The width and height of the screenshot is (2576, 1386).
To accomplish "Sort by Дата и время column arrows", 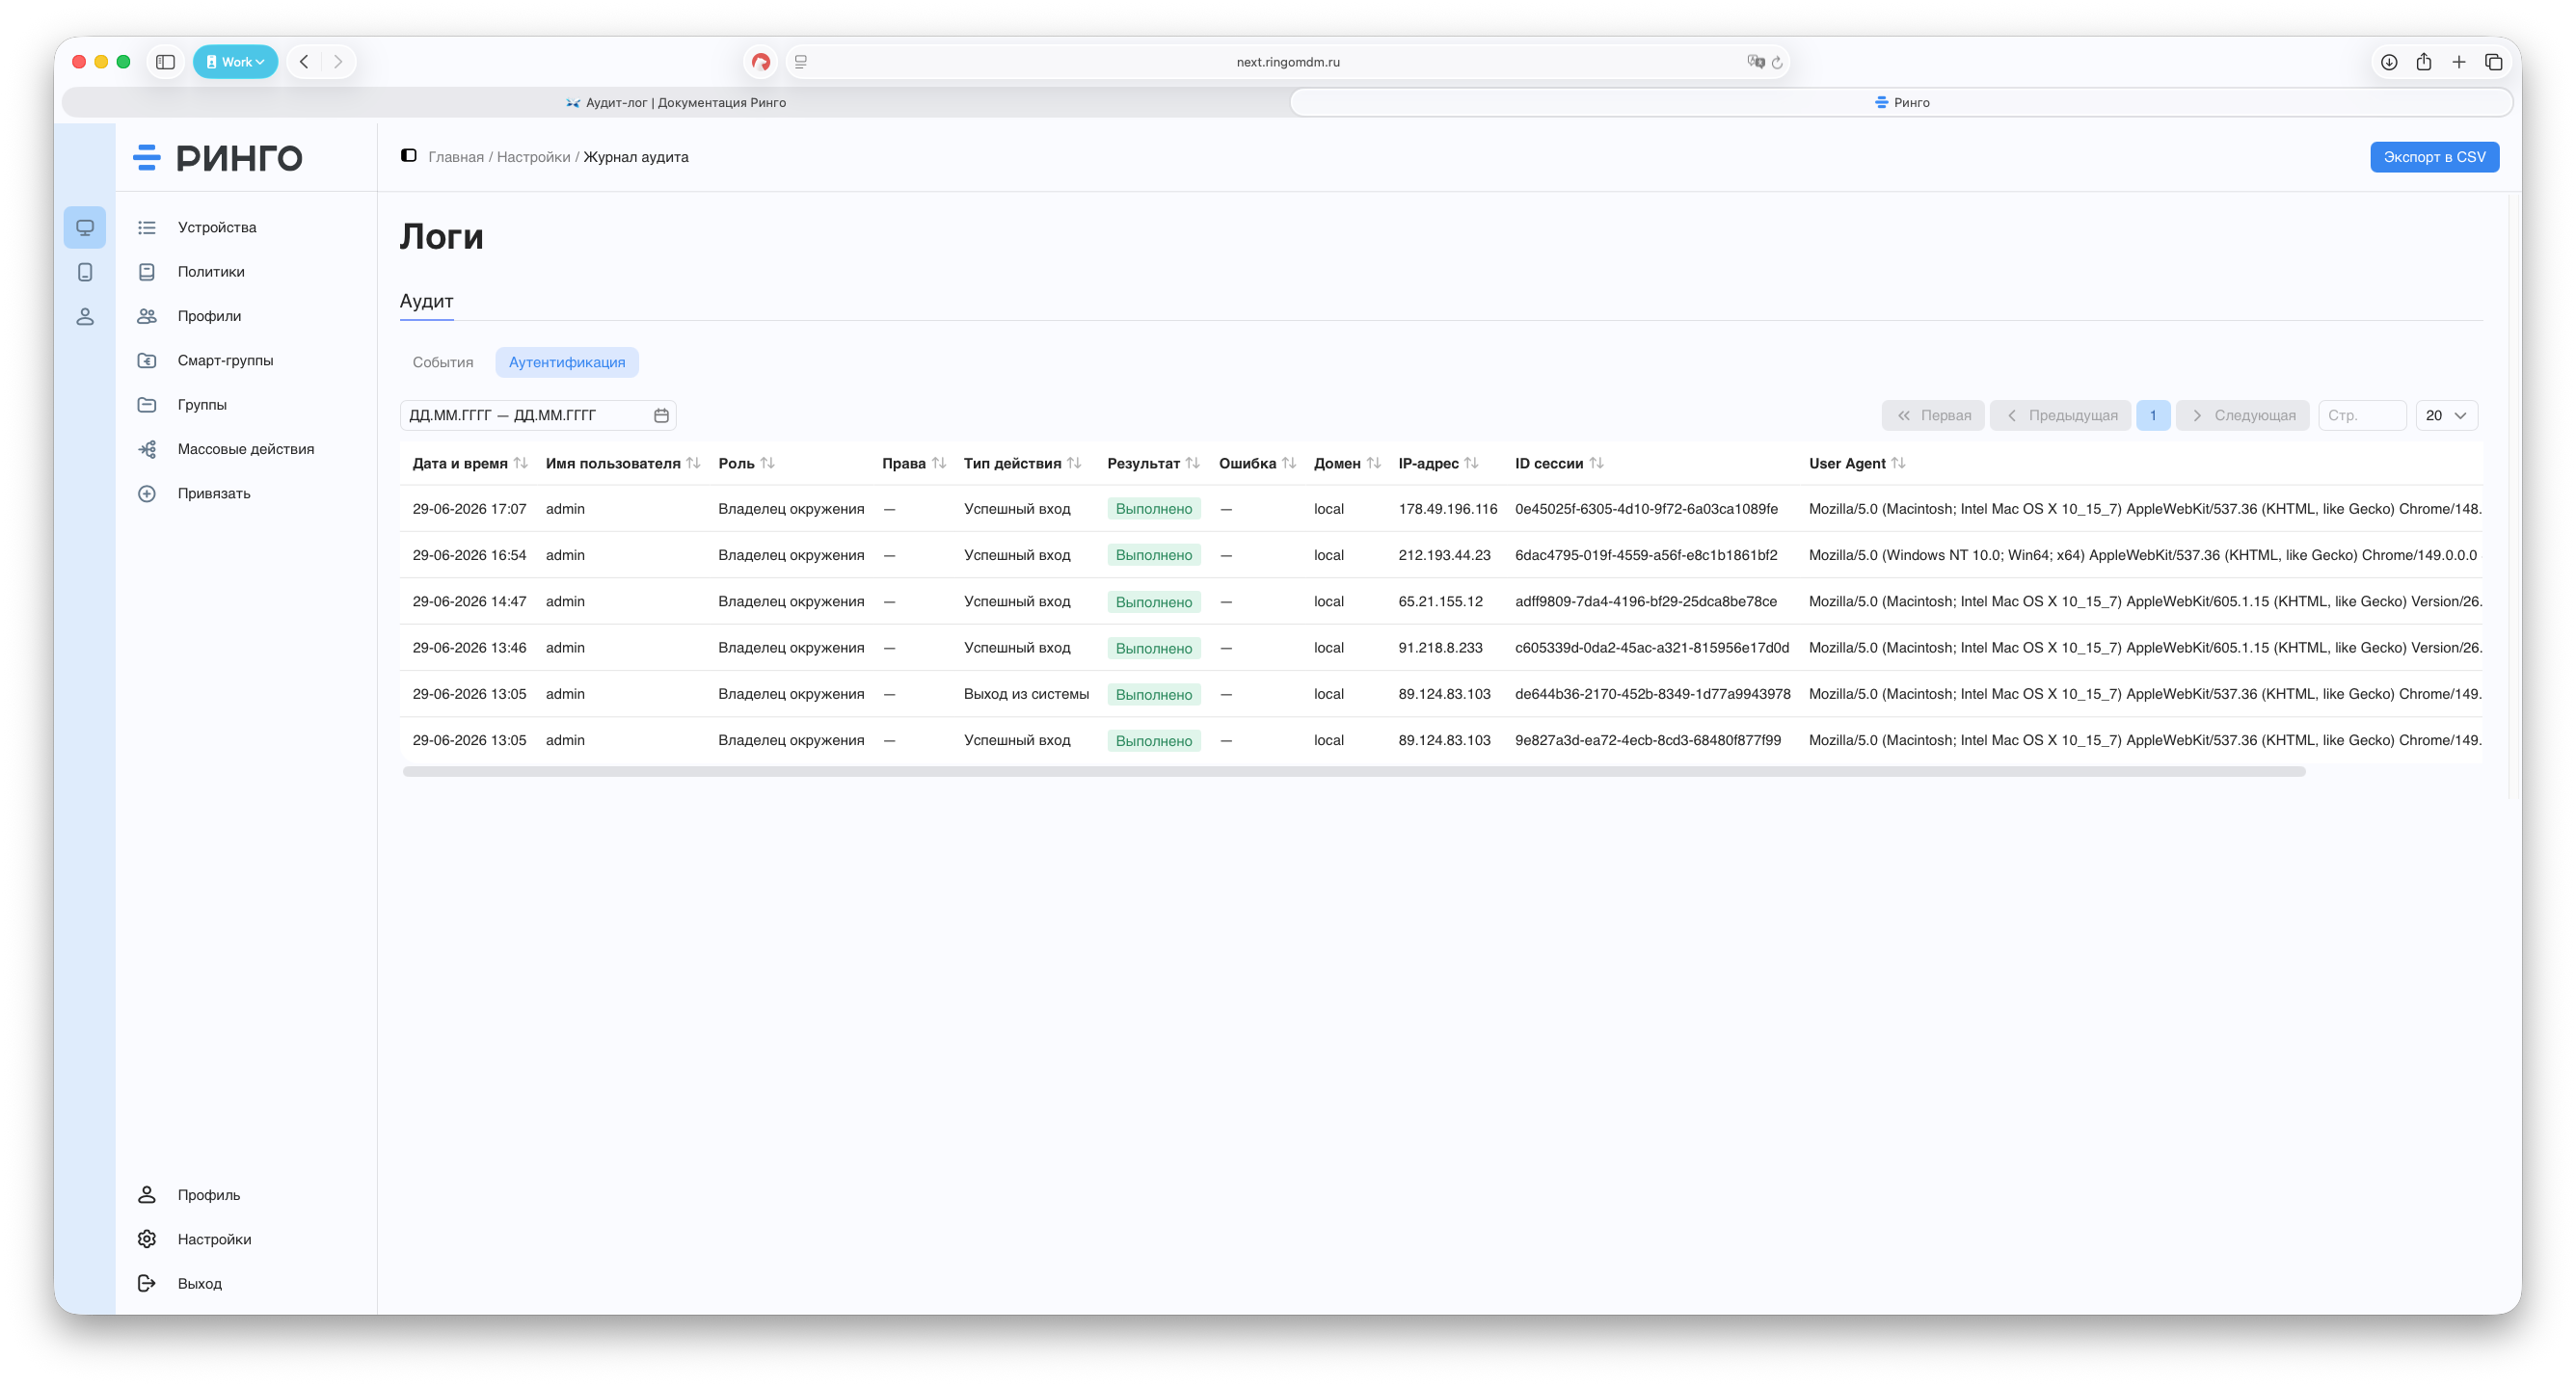I will pos(520,463).
